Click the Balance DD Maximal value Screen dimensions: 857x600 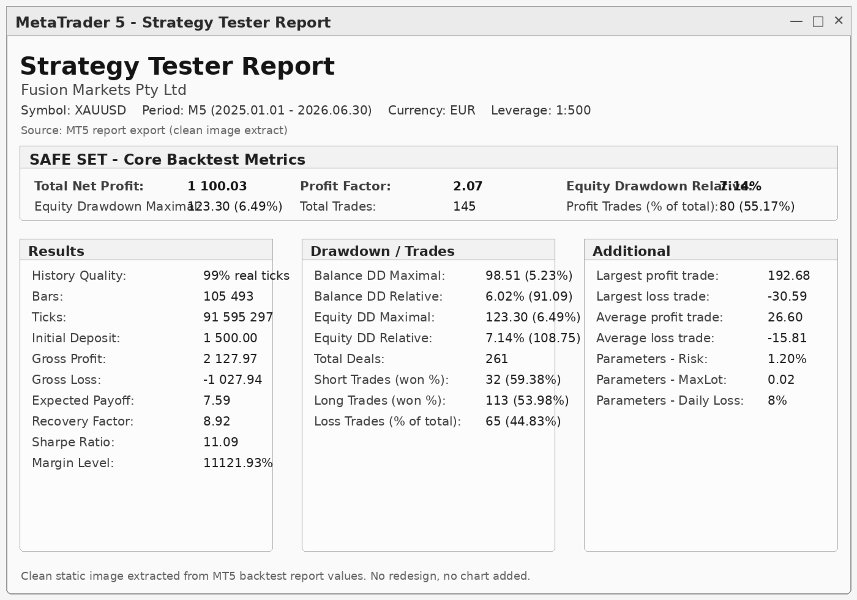(529, 275)
